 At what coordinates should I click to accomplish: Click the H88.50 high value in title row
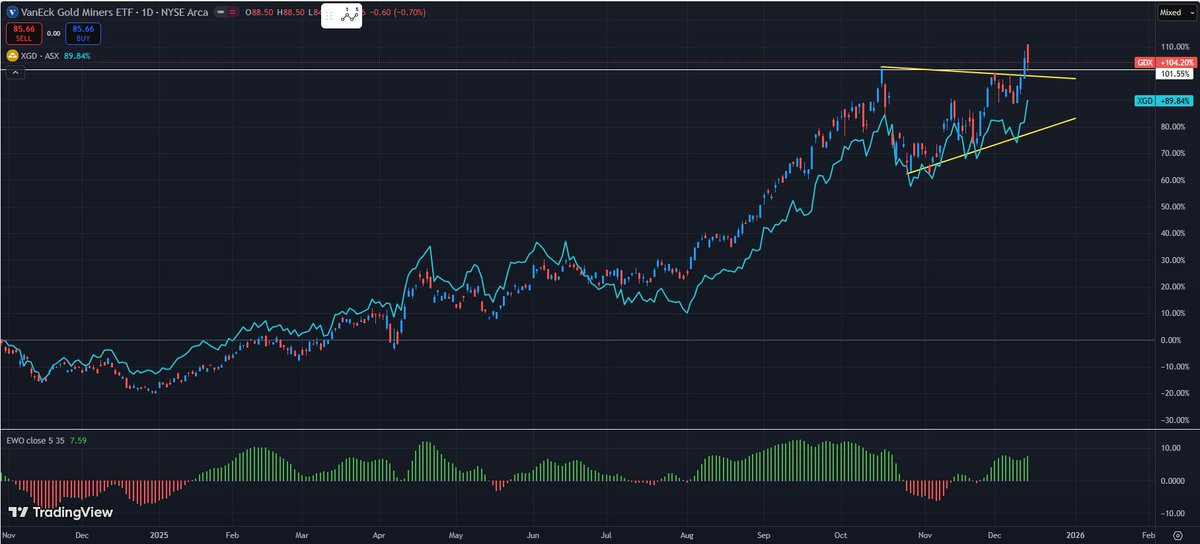click(x=291, y=12)
